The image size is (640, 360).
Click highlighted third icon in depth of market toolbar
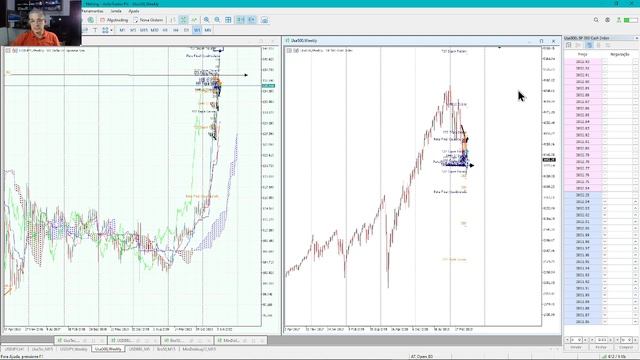pyautogui.click(x=589, y=45)
